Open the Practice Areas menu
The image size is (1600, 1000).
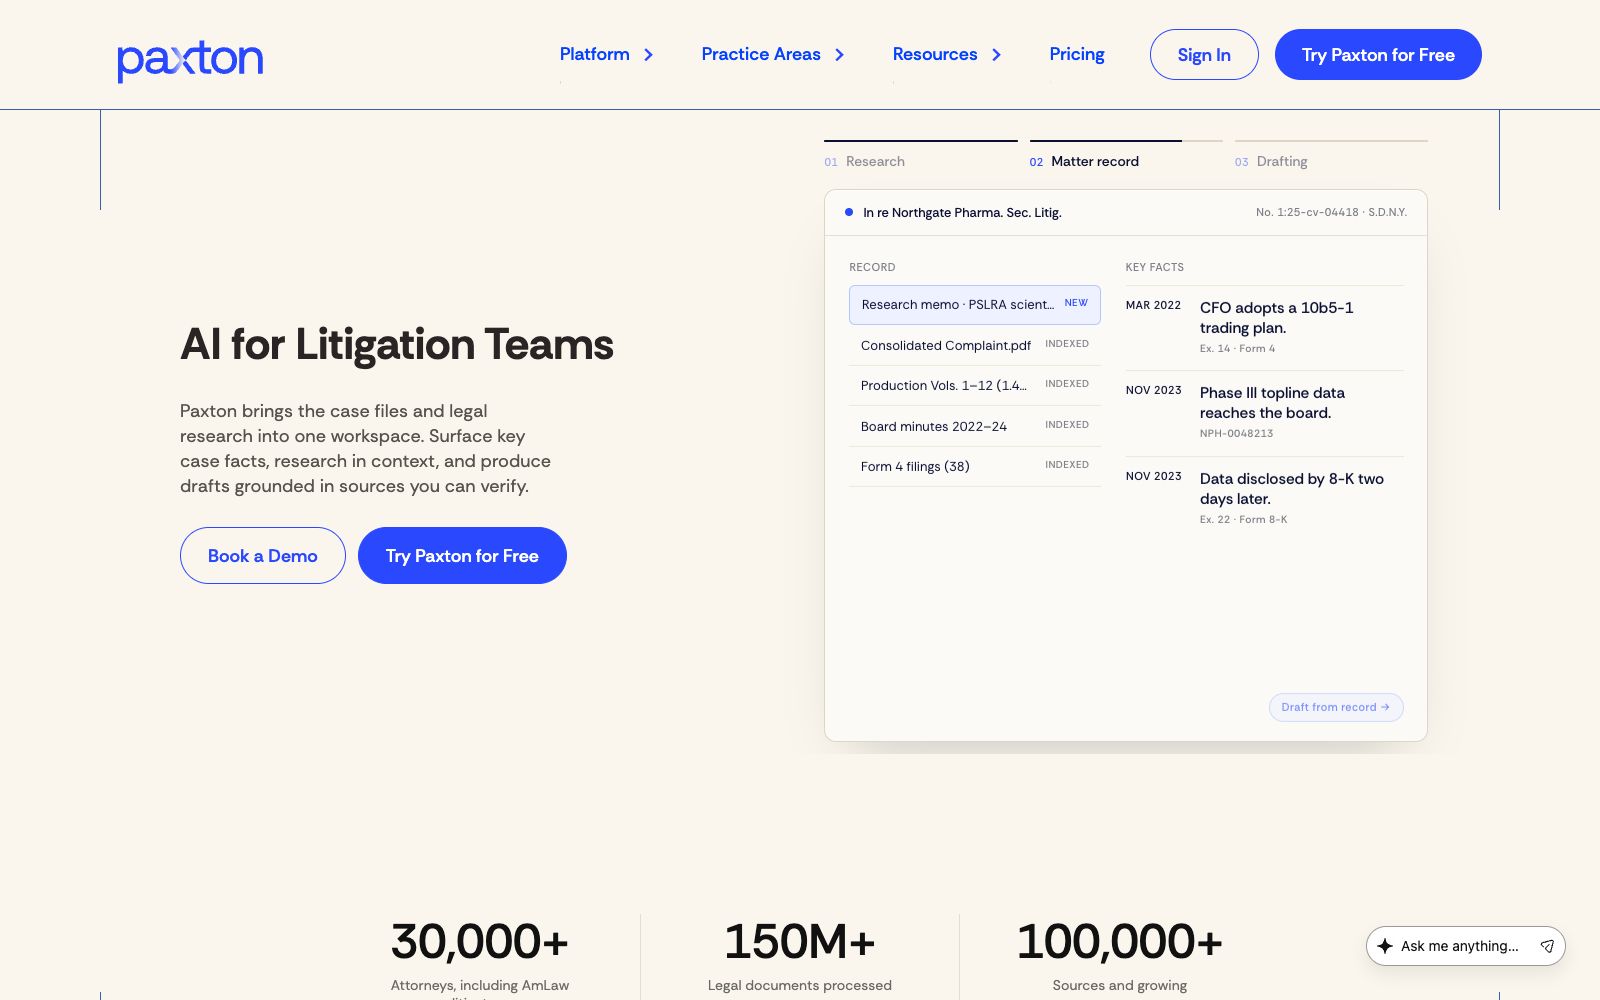coord(761,54)
